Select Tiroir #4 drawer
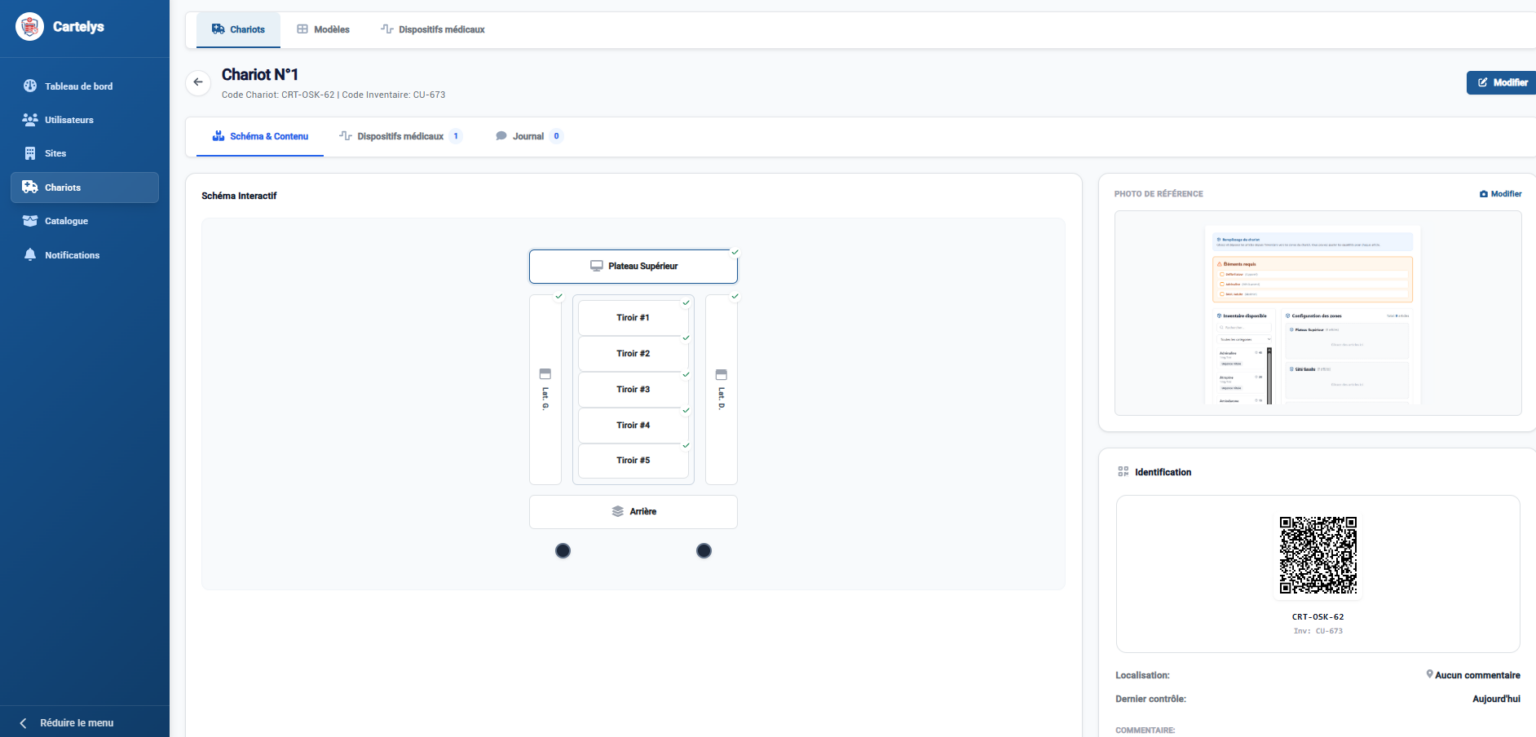This screenshot has width=1536, height=737. [x=633, y=426]
